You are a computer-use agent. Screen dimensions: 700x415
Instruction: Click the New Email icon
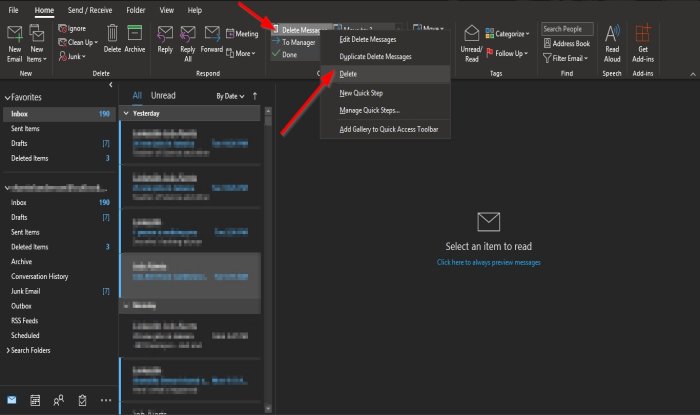(14, 35)
